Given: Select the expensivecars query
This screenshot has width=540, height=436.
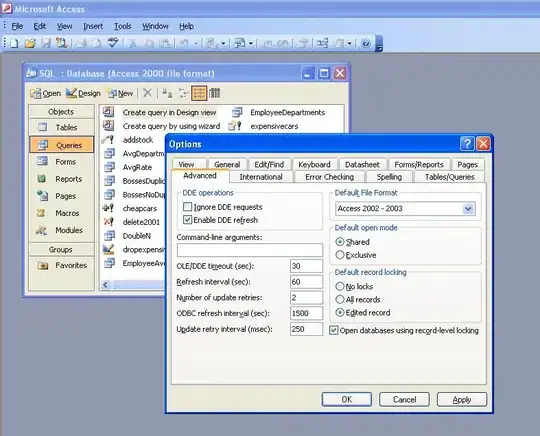Looking at the screenshot, I should 274,126.
